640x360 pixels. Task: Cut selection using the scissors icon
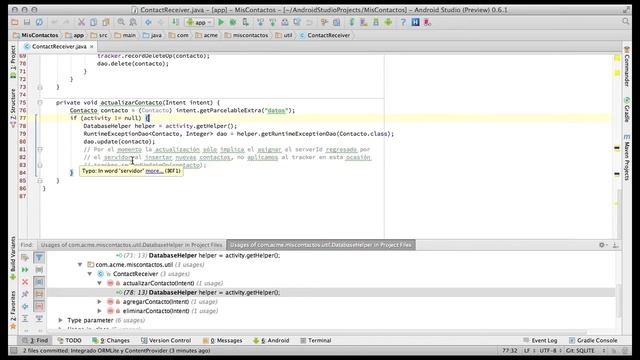tap(81, 22)
